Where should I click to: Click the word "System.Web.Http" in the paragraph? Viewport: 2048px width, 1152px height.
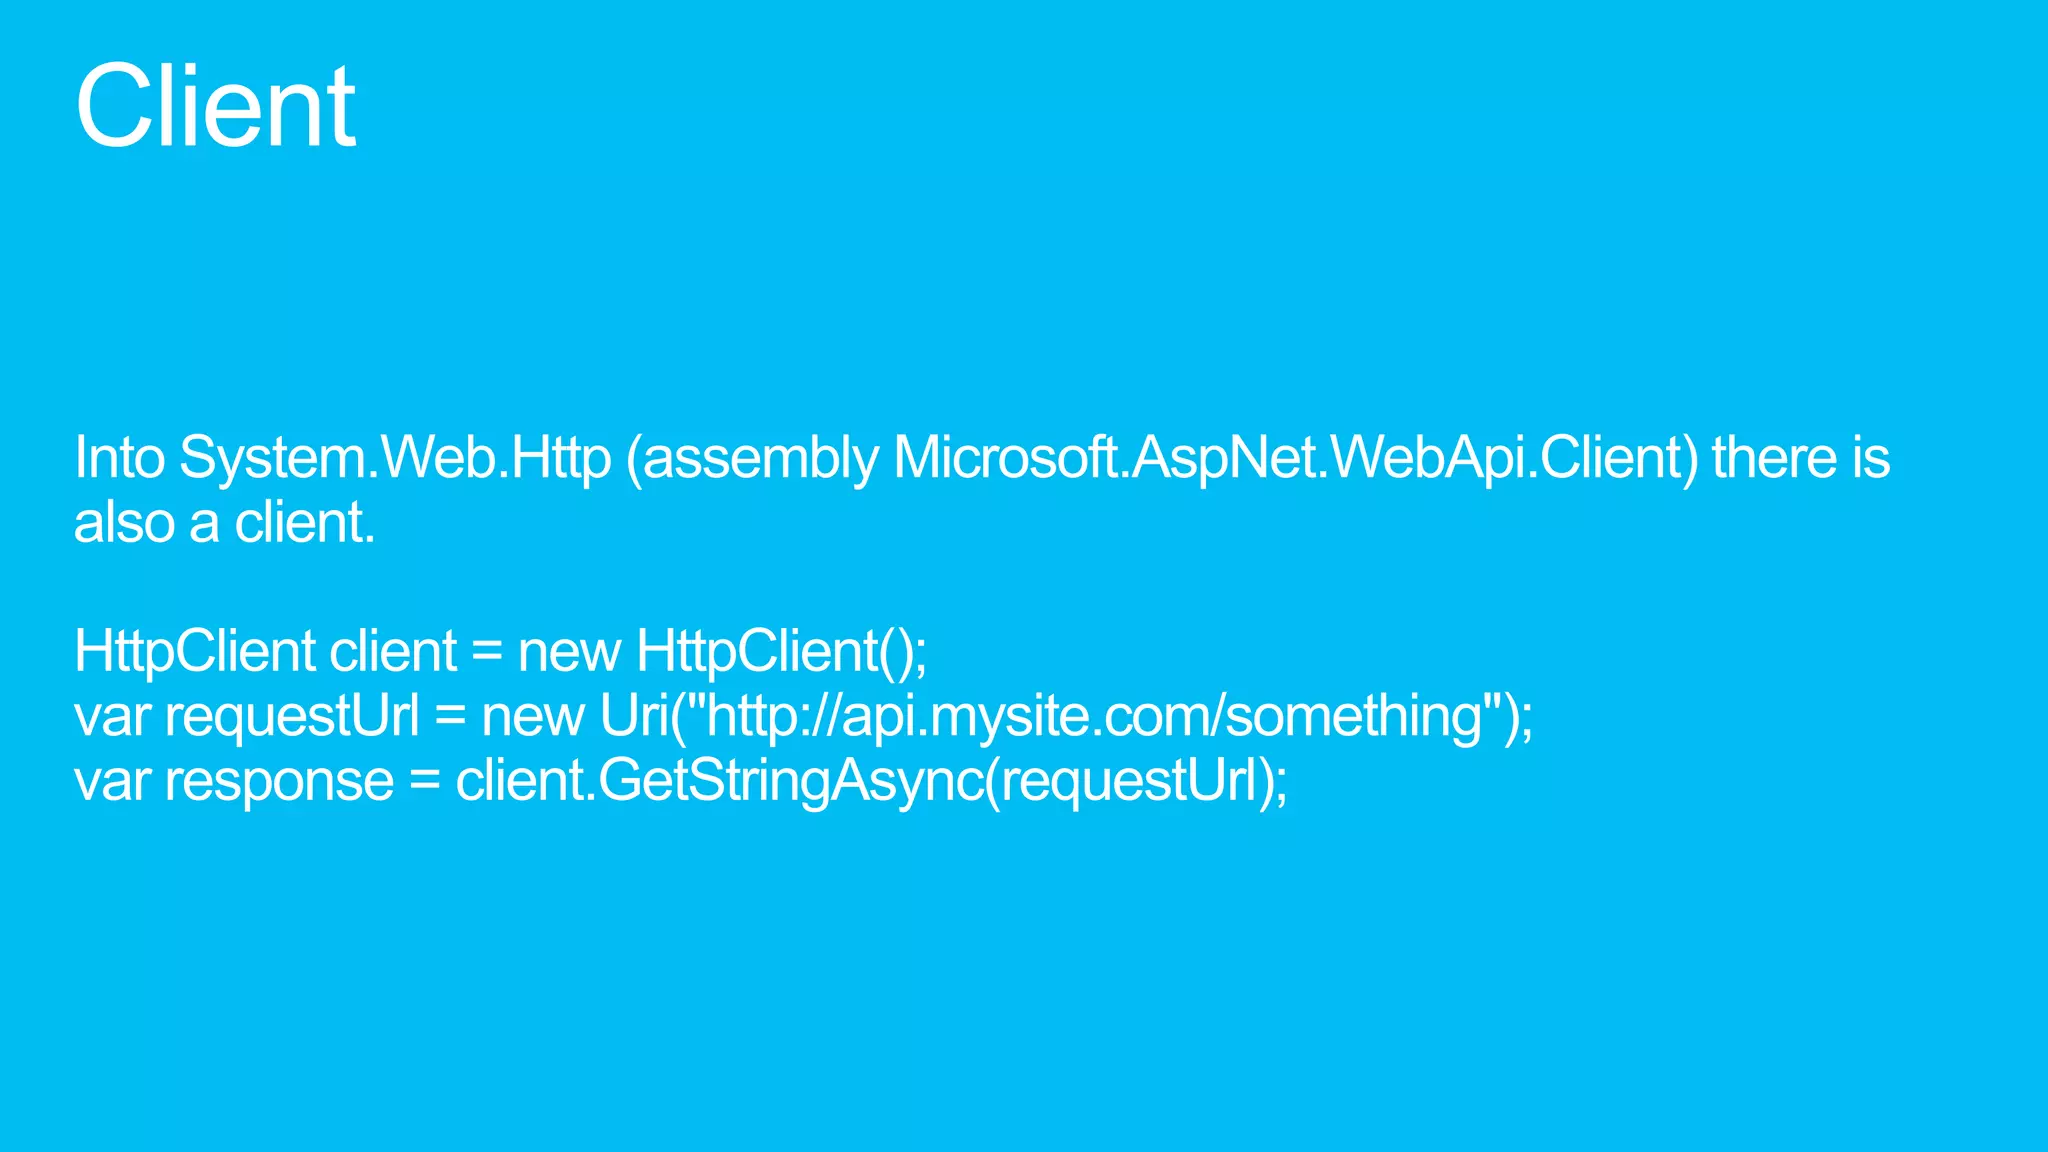click(395, 459)
